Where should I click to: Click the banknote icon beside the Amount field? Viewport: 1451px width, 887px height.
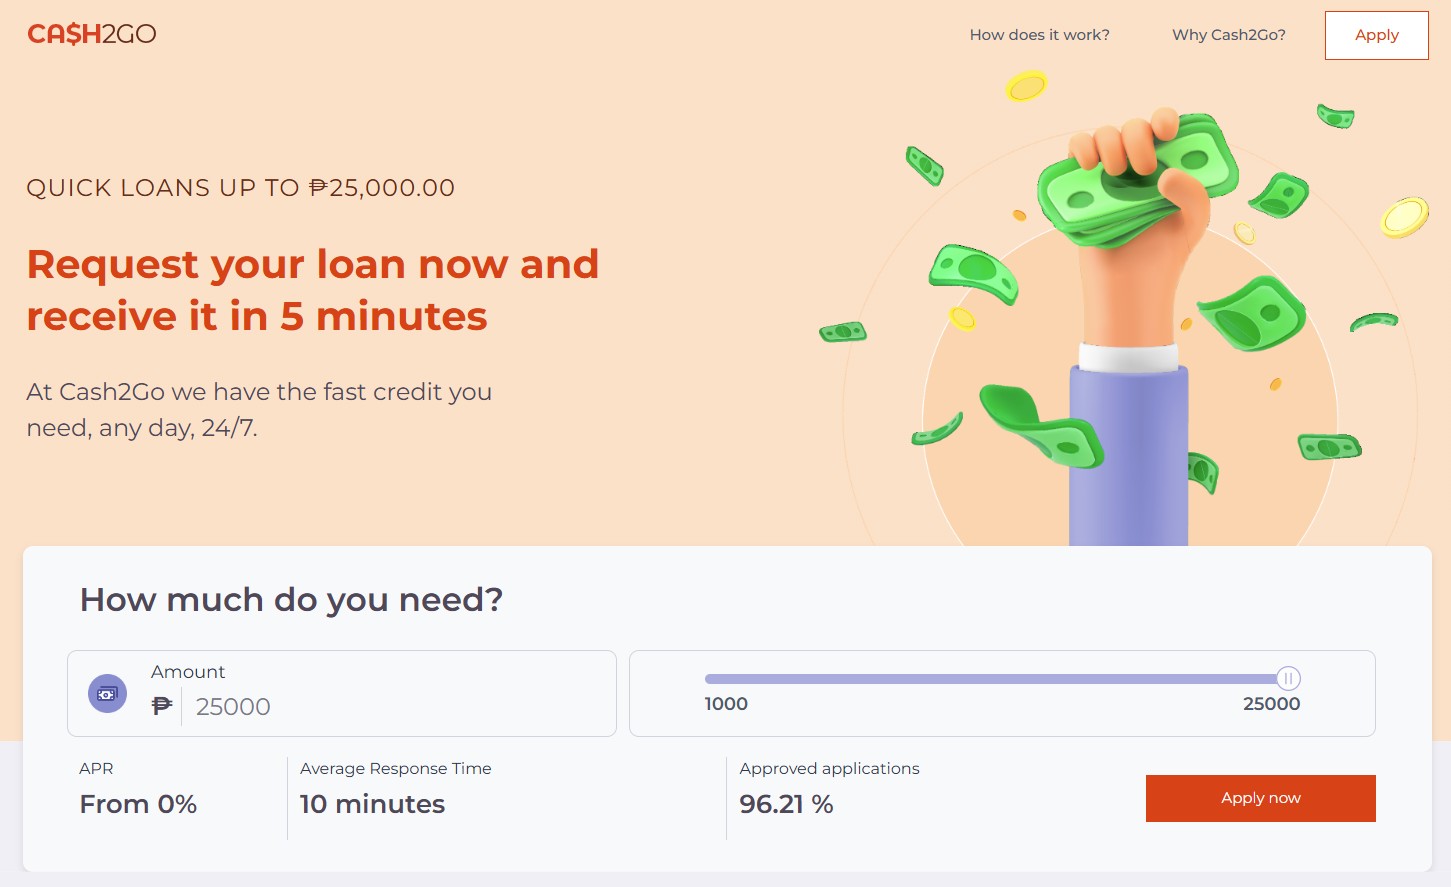(107, 693)
